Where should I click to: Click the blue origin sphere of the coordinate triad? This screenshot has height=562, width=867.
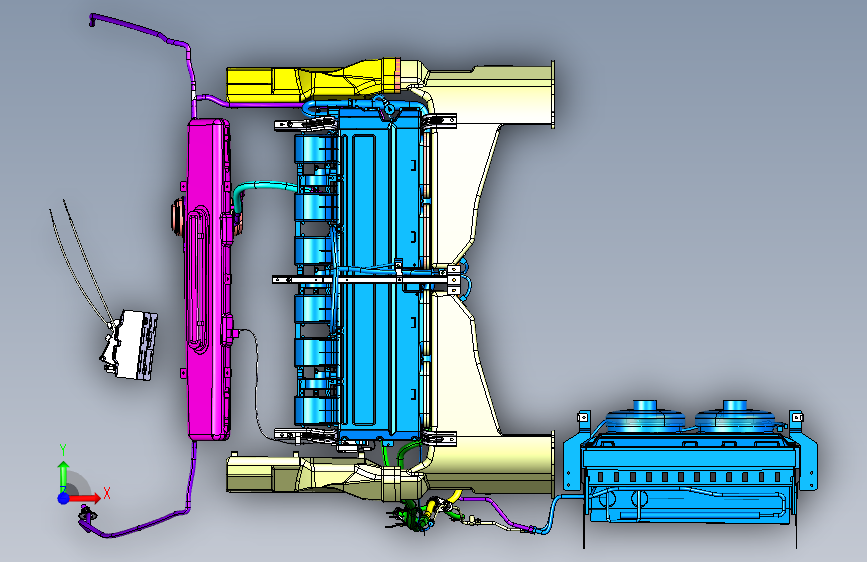click(x=64, y=498)
